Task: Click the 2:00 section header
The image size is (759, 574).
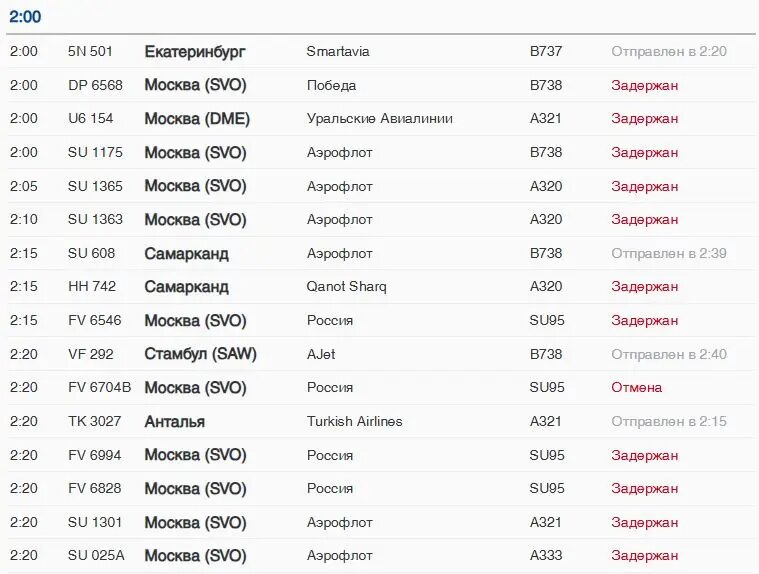Action: point(25,17)
